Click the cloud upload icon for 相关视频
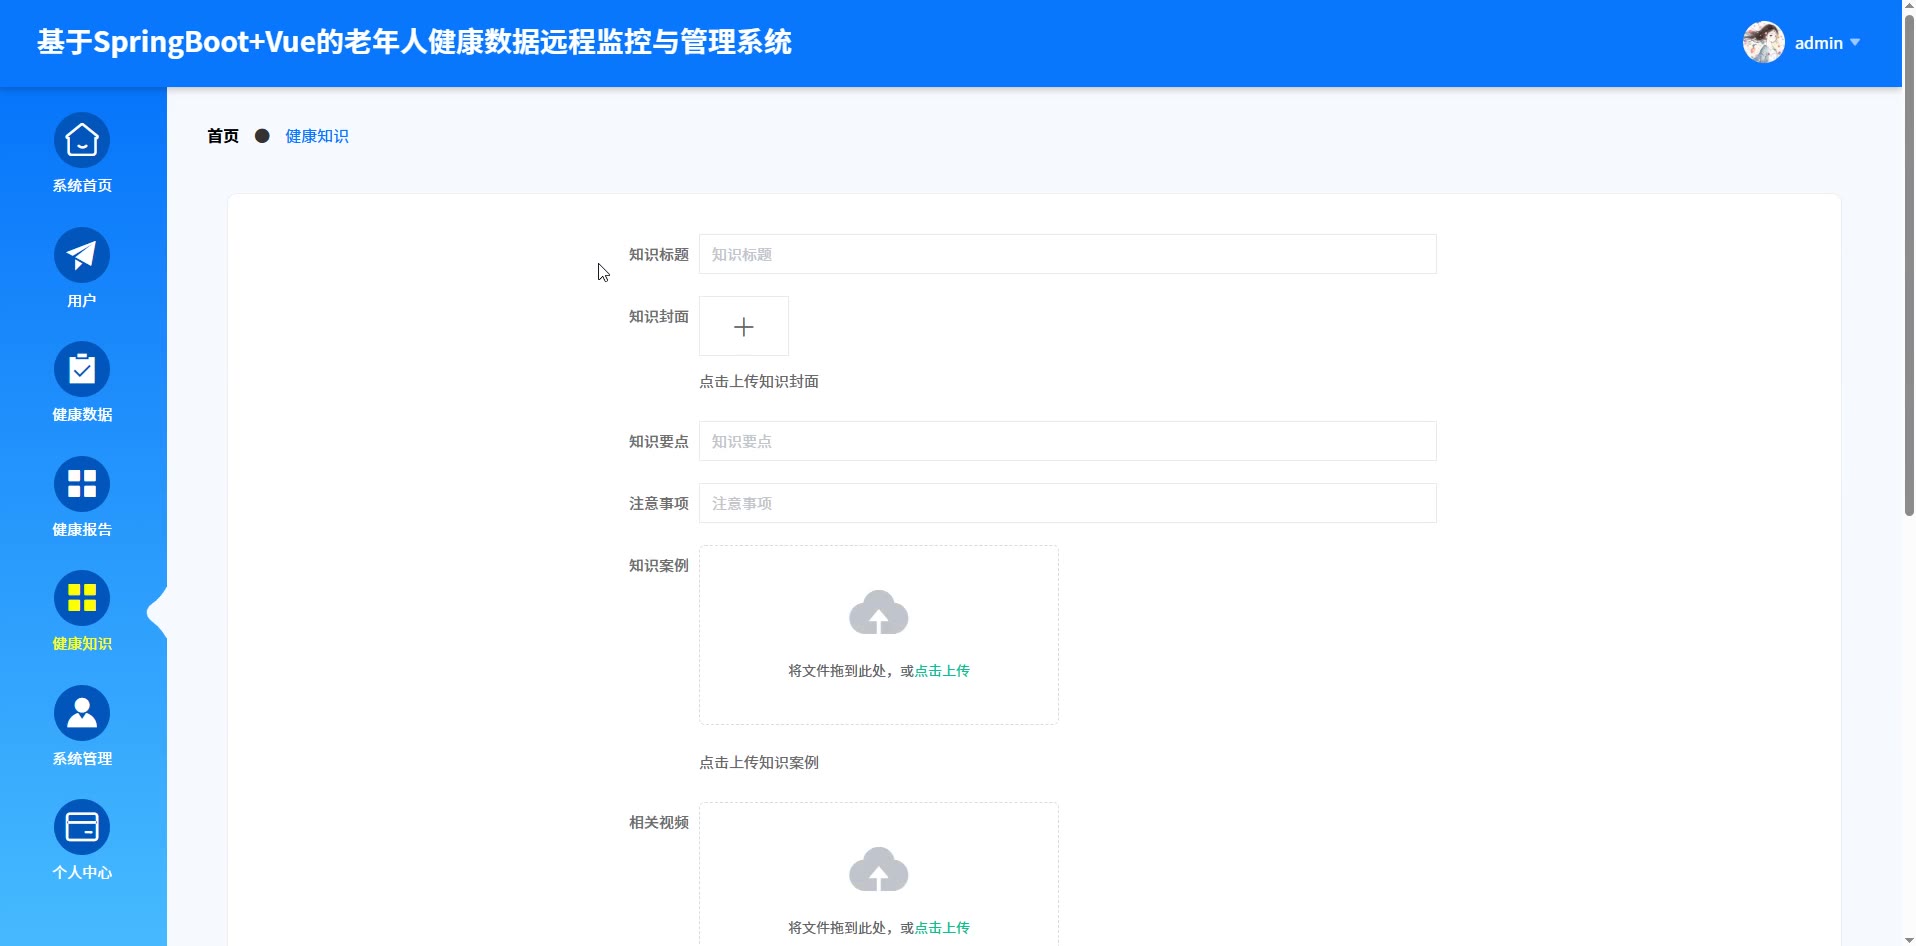This screenshot has height=946, width=1916. (x=879, y=869)
